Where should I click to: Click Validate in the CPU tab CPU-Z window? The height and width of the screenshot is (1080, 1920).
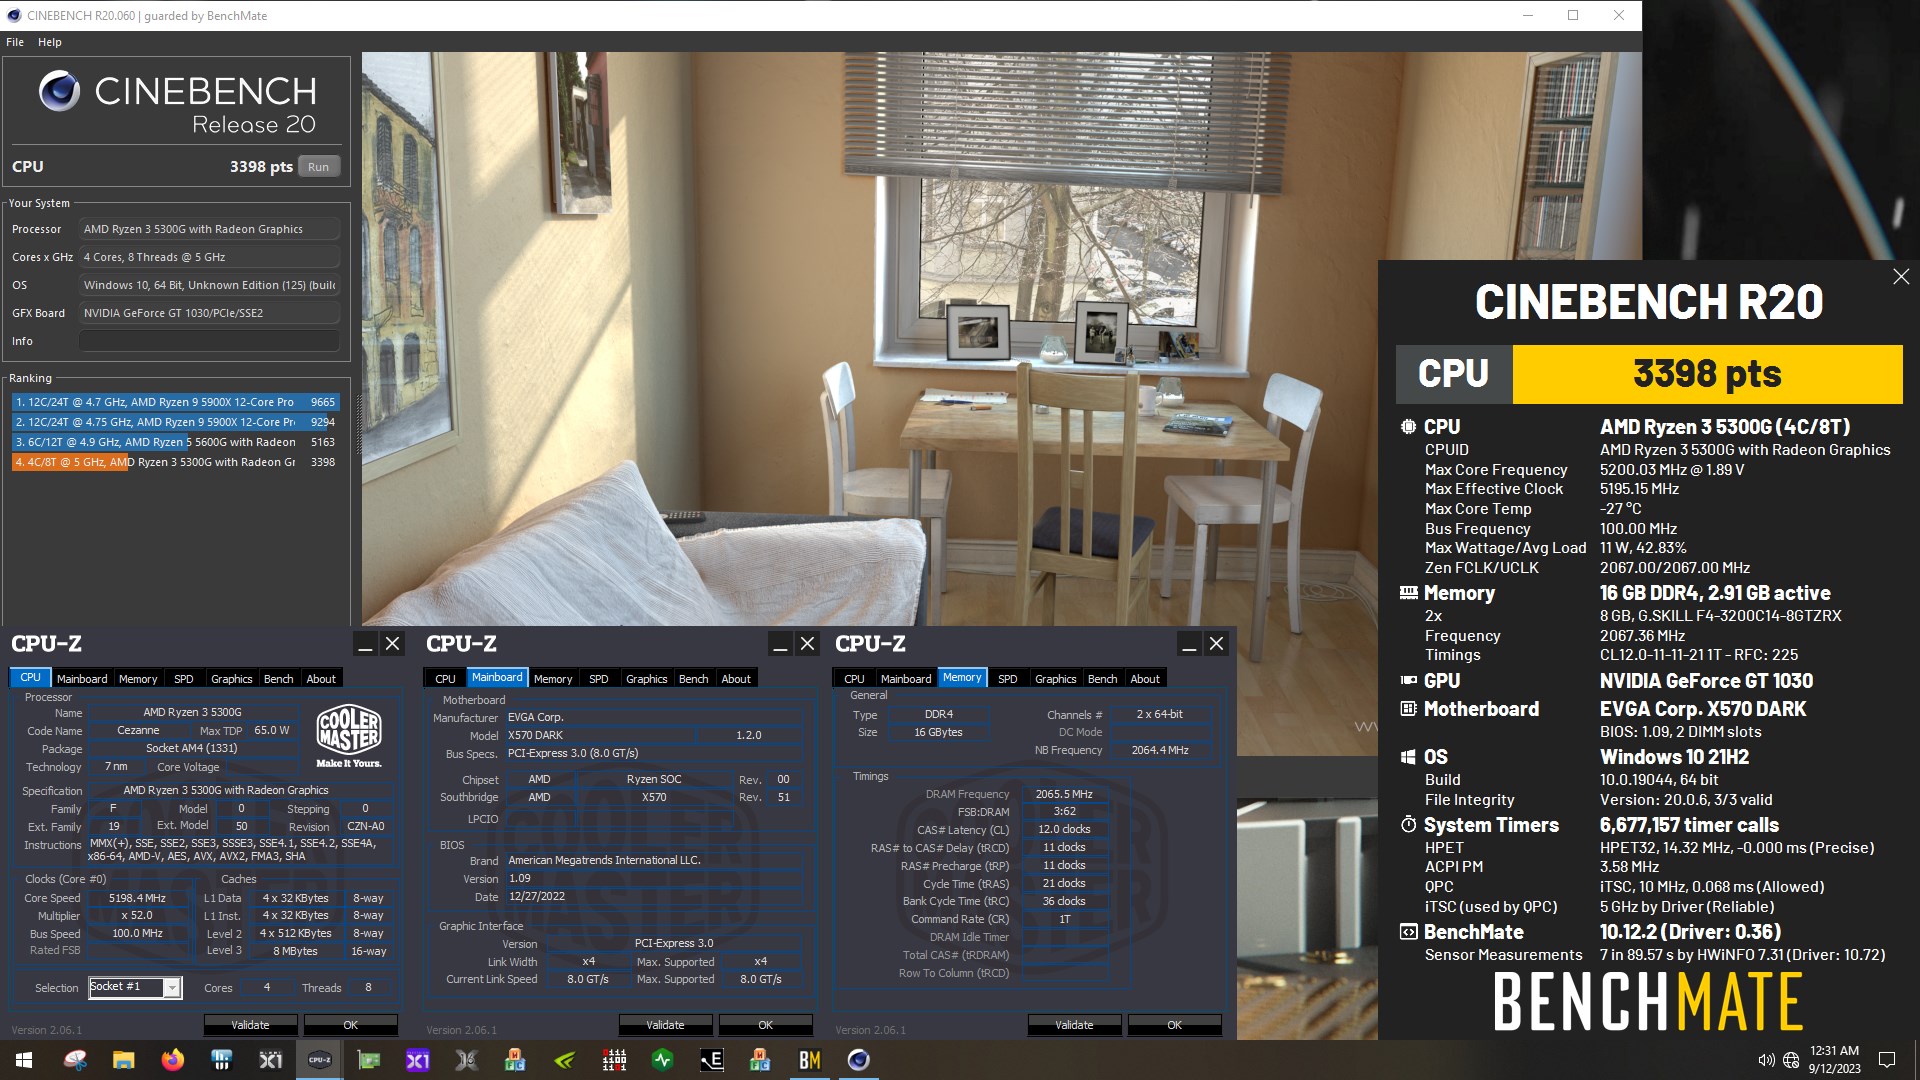(x=251, y=1025)
